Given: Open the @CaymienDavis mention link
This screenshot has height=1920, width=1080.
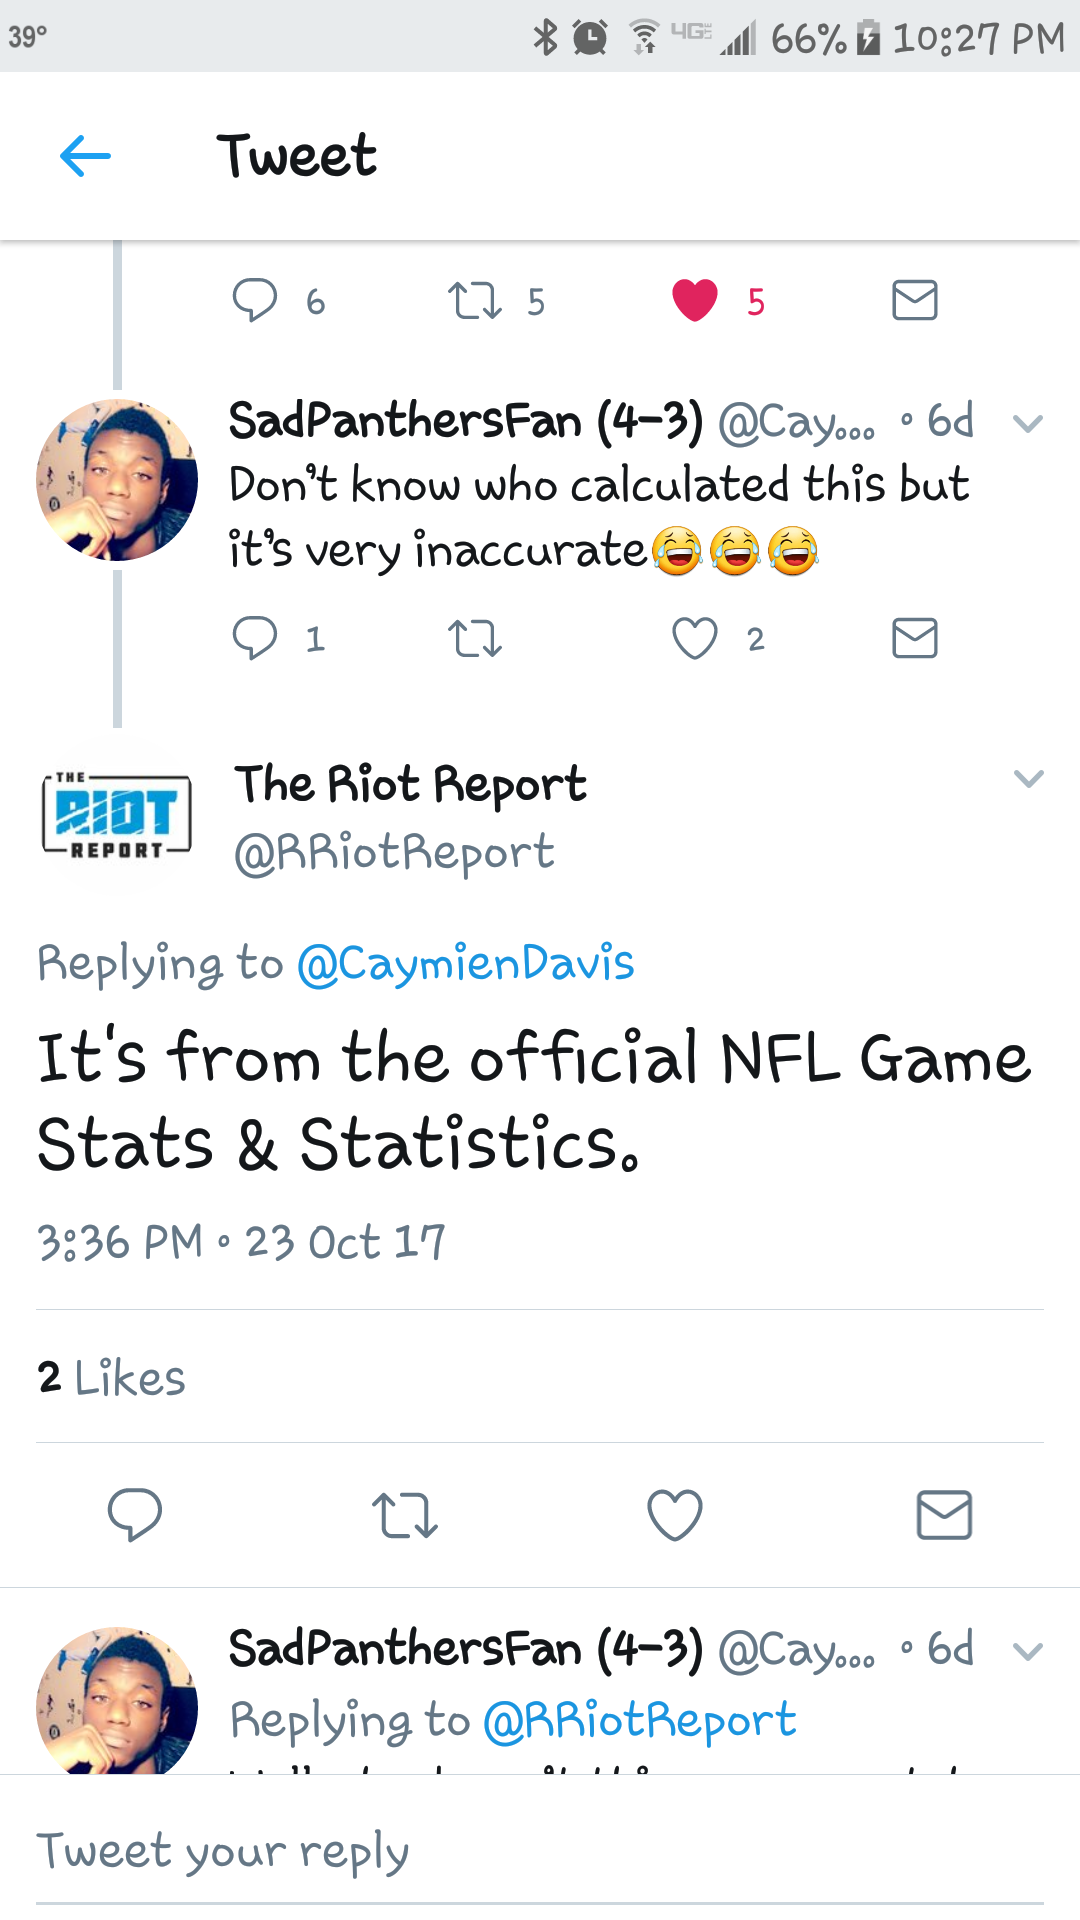Looking at the screenshot, I should click(466, 964).
